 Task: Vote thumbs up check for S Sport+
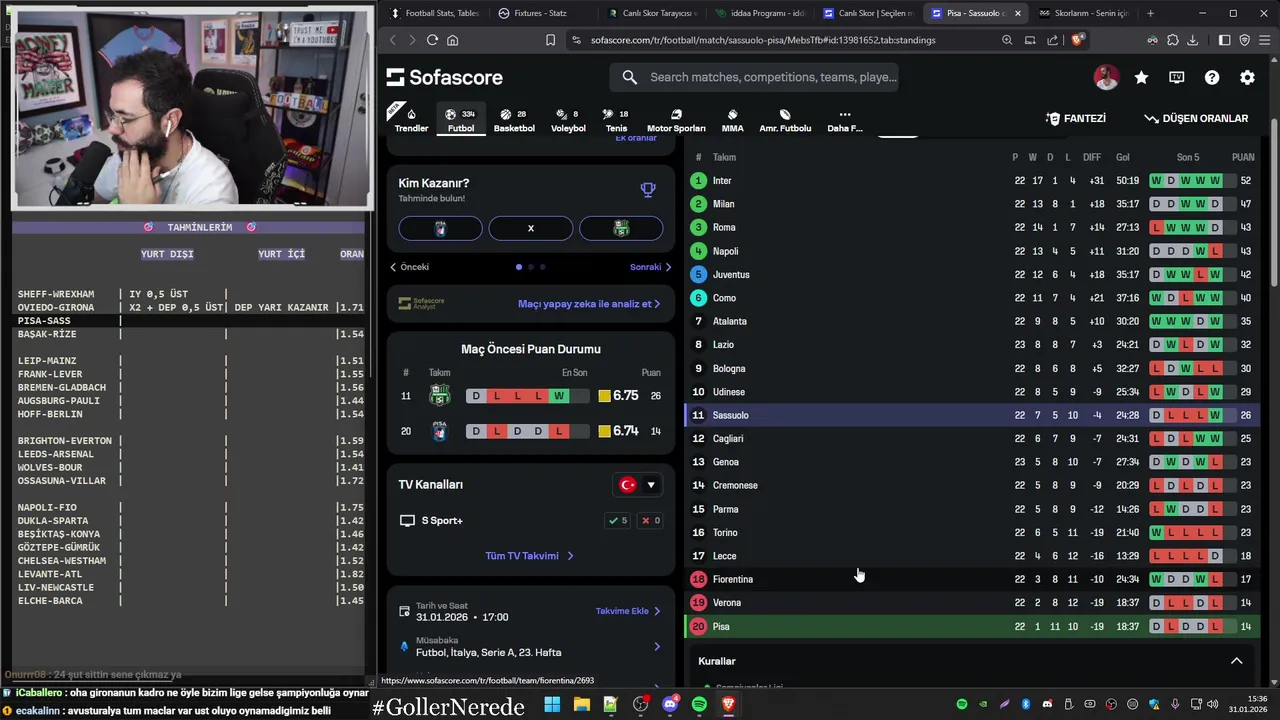pos(618,521)
